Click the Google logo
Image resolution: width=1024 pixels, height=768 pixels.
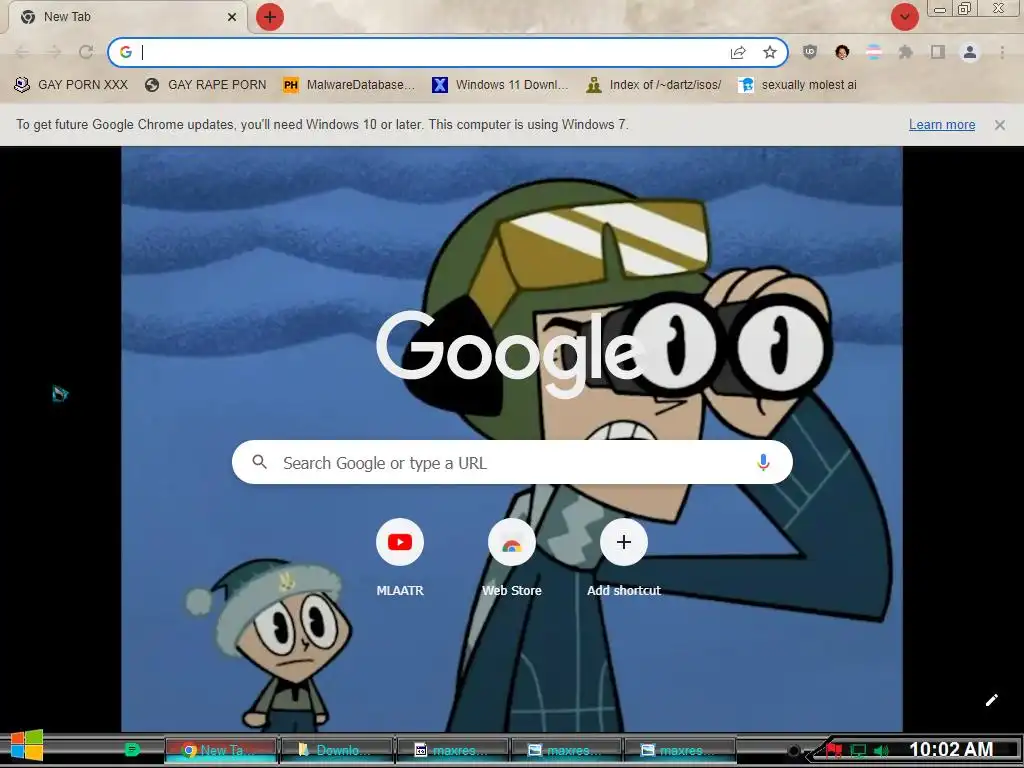click(x=509, y=353)
